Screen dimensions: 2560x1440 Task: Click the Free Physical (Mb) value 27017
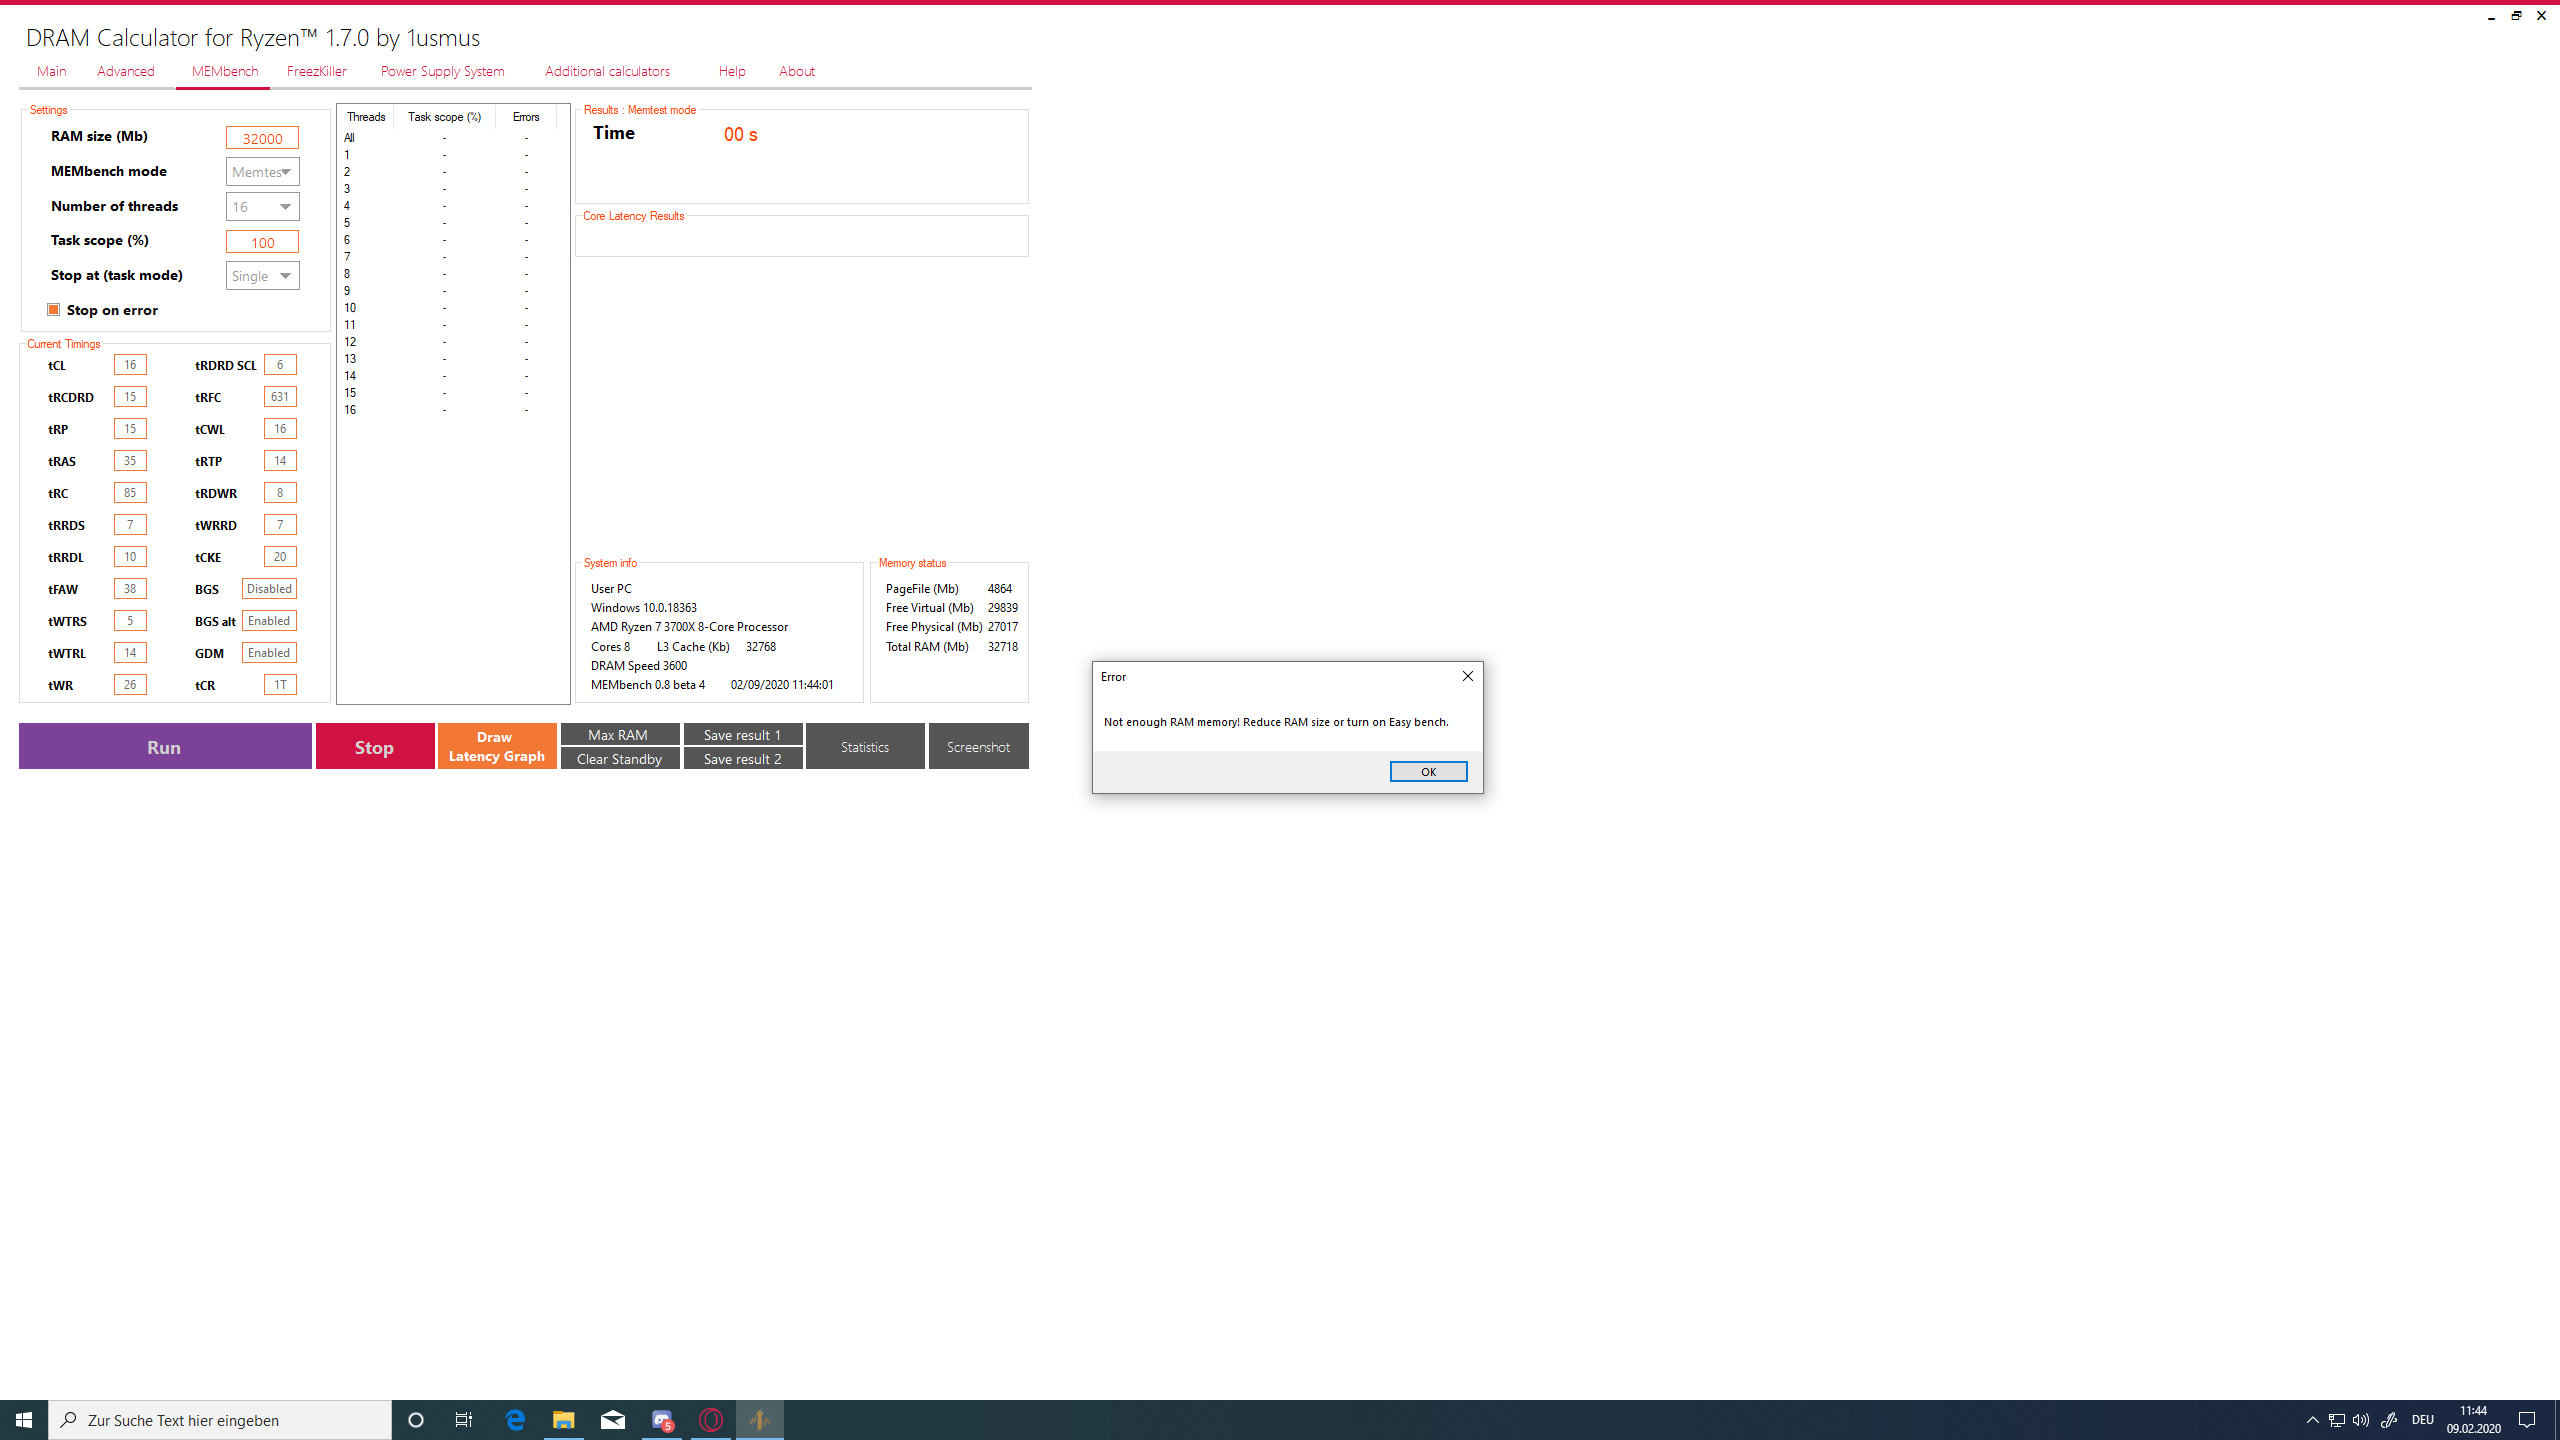click(1003, 627)
